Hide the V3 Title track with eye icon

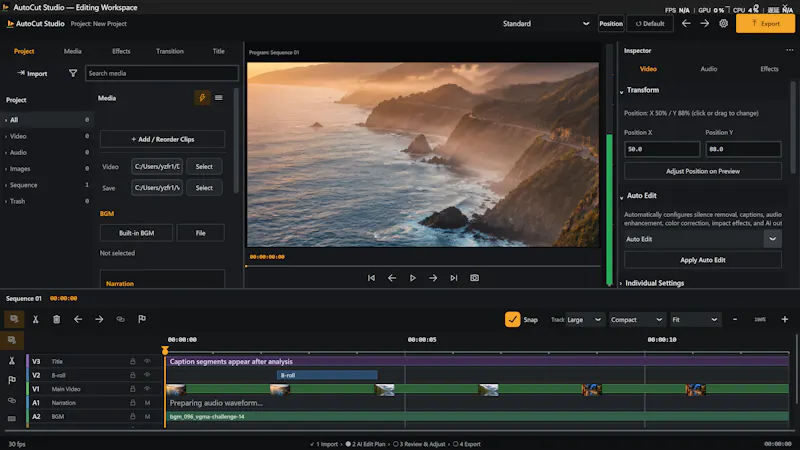point(147,361)
